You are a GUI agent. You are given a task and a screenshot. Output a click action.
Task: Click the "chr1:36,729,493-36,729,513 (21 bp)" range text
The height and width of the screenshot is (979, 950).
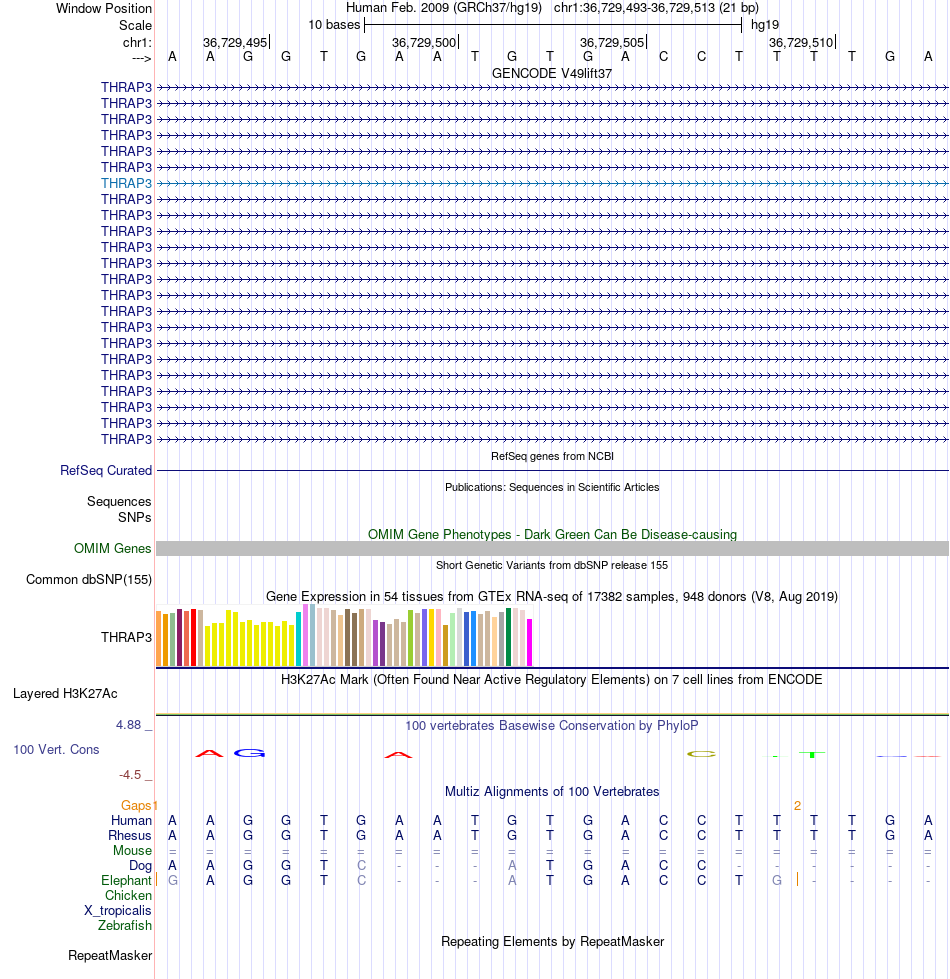tap(656, 8)
